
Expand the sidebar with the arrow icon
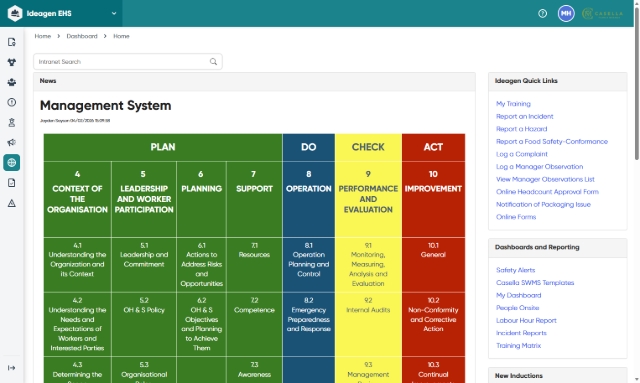11,368
